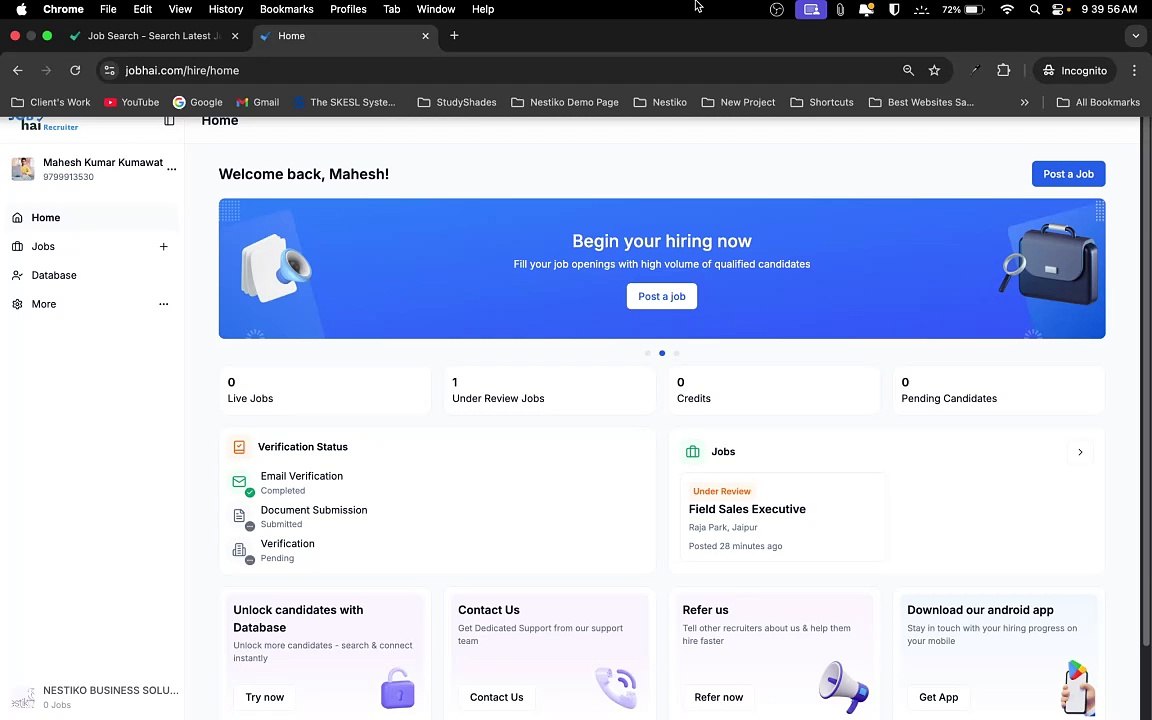
Task: Open the Under Review Jobs card
Action: pyautogui.click(x=550, y=390)
